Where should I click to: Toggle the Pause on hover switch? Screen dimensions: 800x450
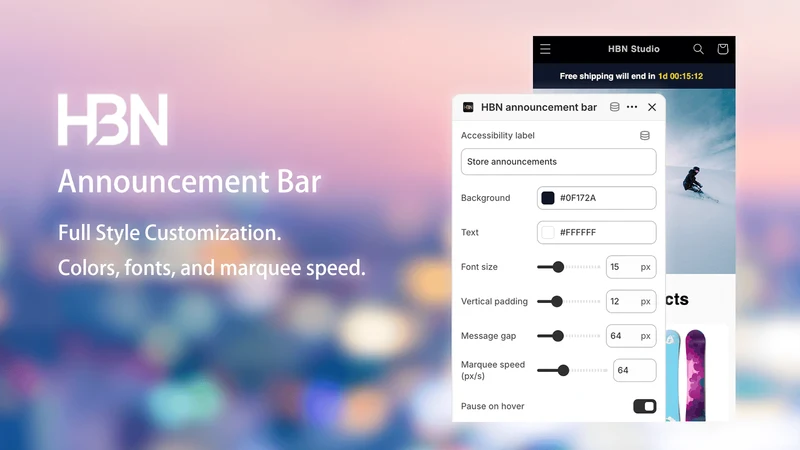(x=644, y=406)
